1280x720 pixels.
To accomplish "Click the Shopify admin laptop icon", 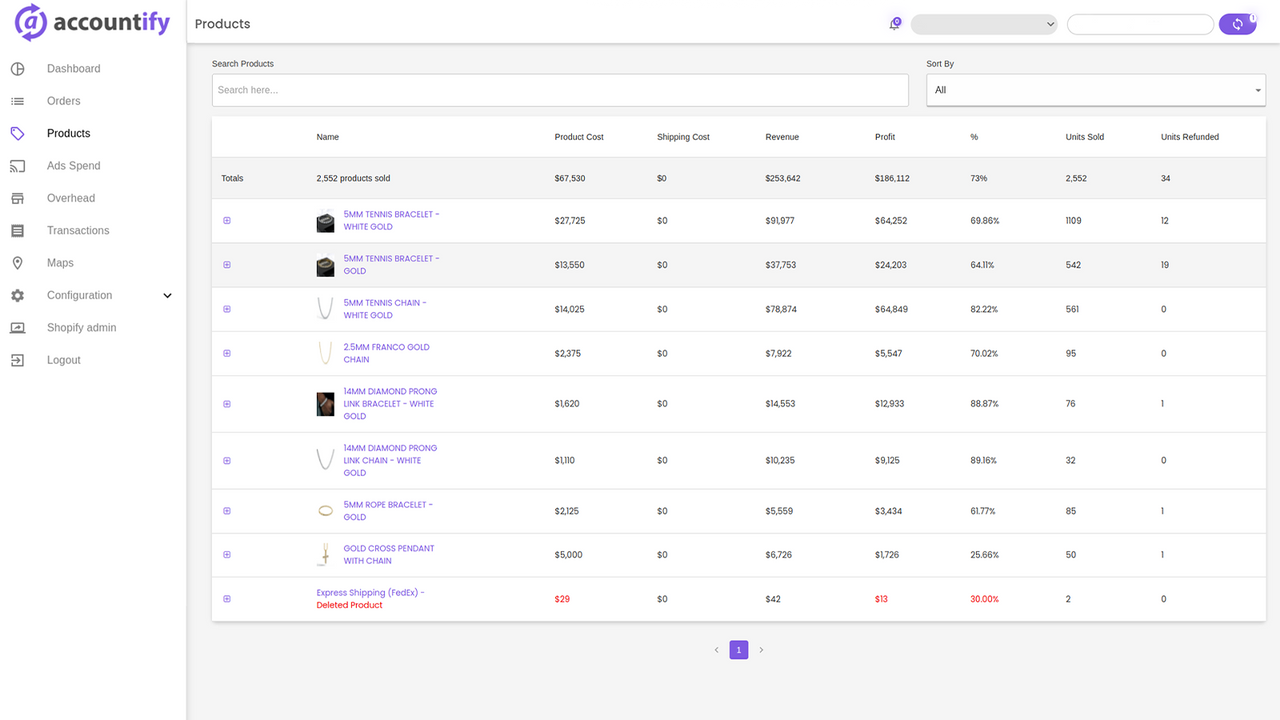I will pos(17,328).
